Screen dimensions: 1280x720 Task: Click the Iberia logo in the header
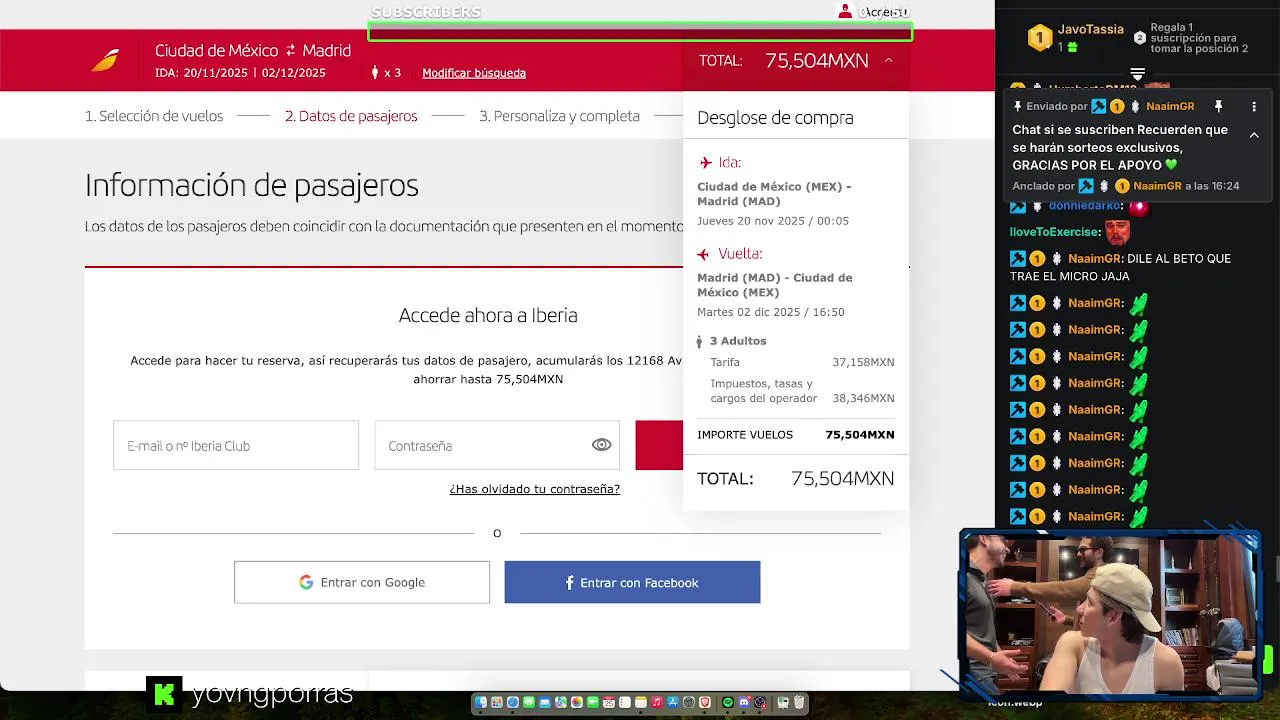click(x=105, y=60)
